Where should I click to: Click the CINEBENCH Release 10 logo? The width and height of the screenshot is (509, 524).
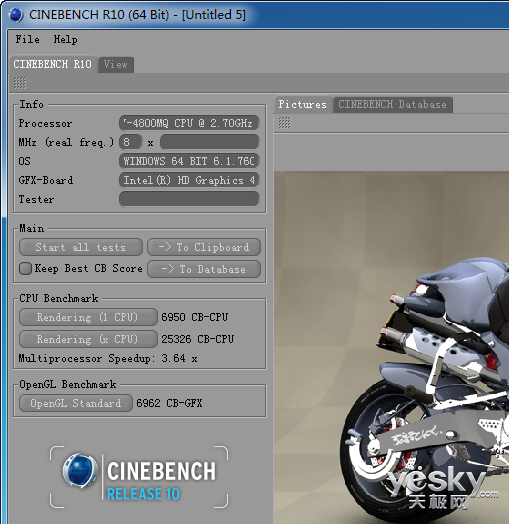(139, 477)
